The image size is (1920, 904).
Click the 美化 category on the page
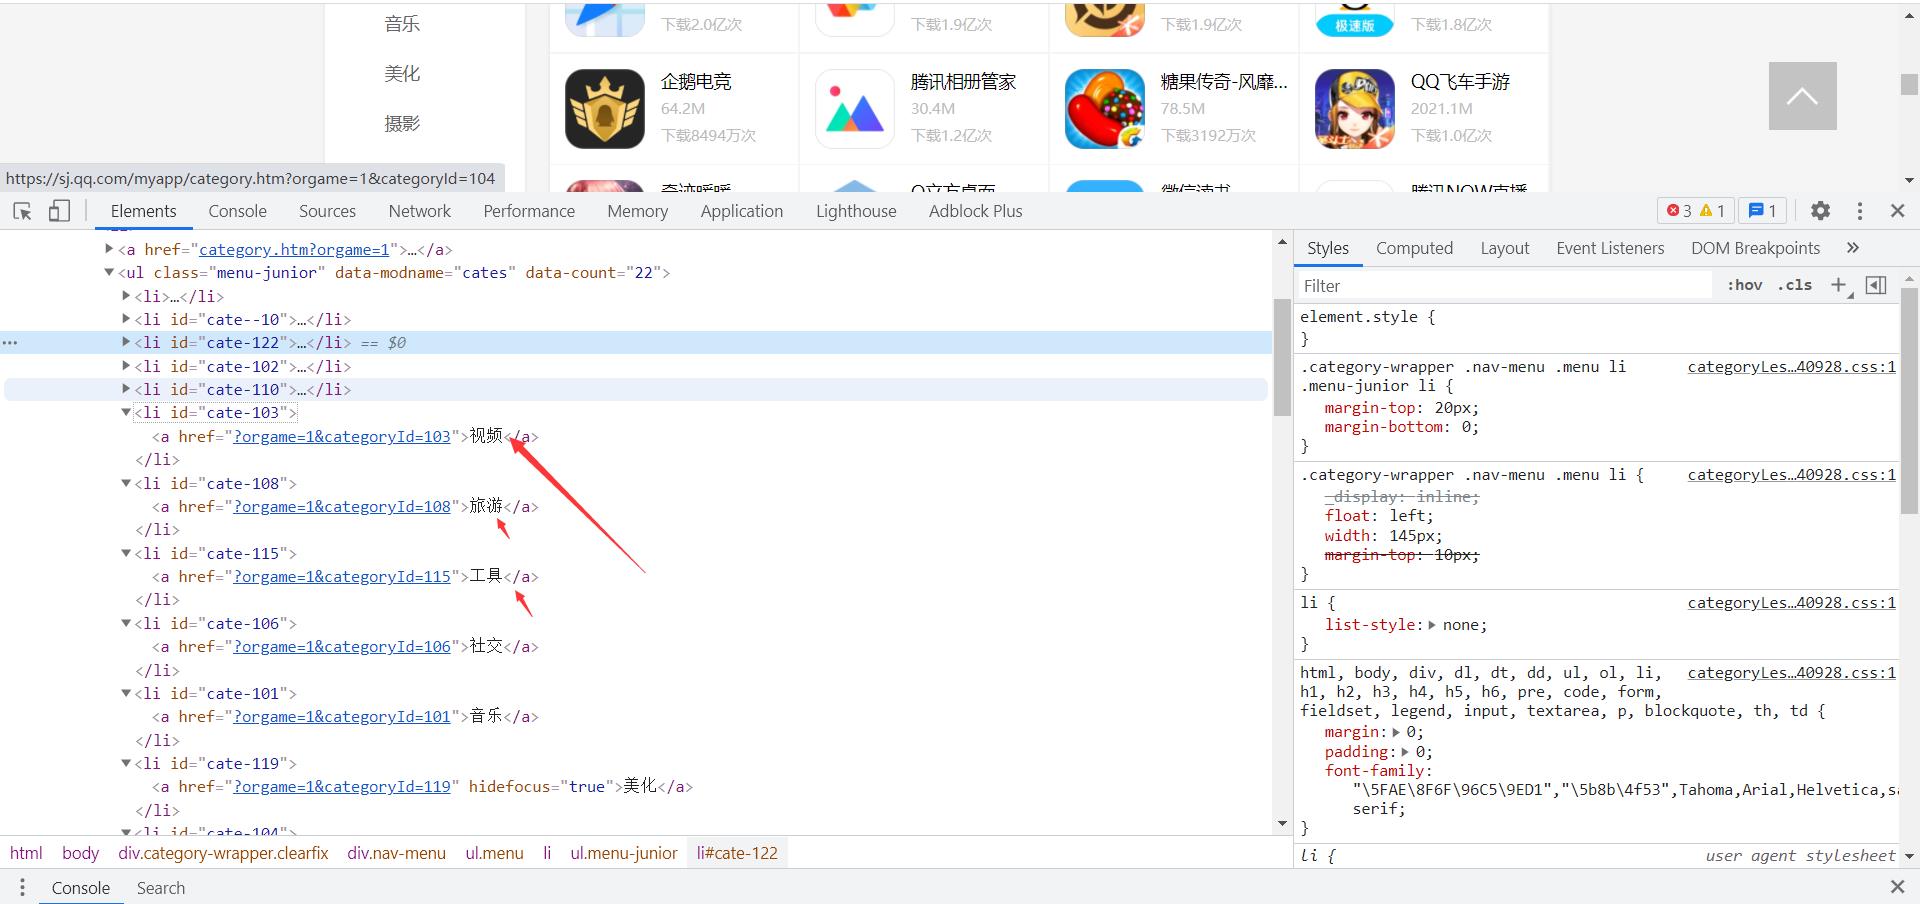tap(402, 74)
